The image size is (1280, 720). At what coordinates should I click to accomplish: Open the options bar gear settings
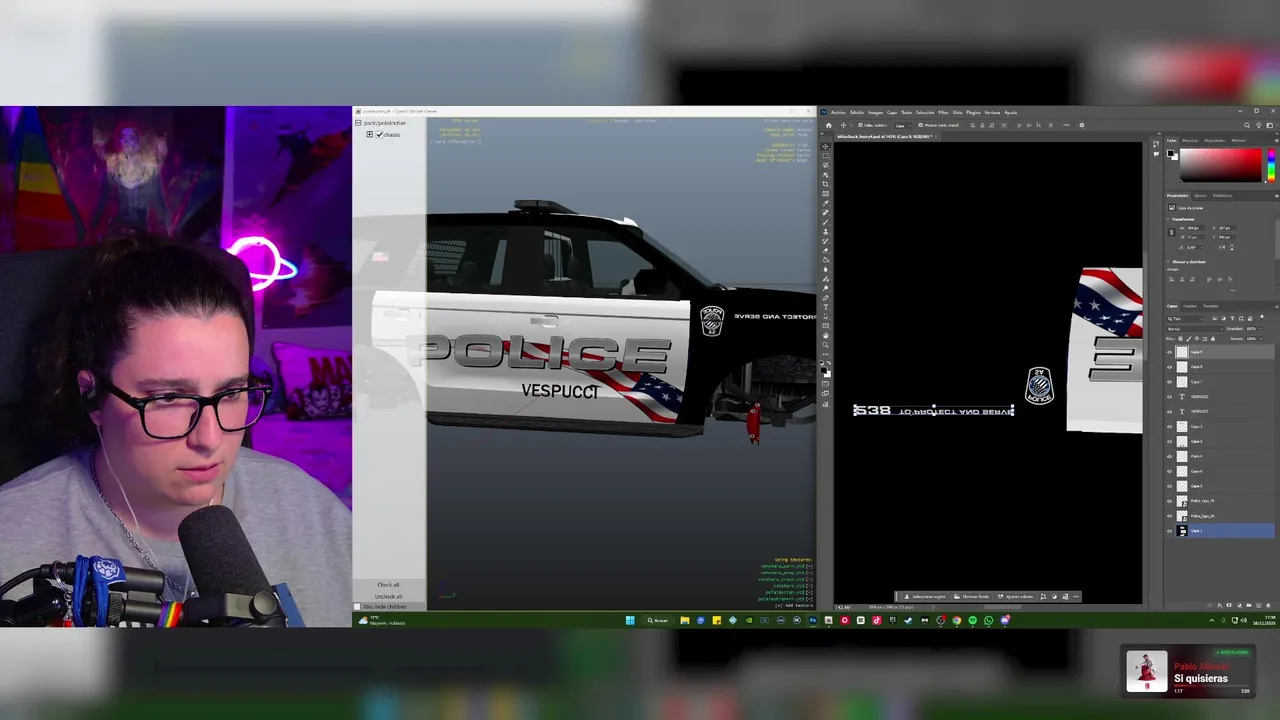pyautogui.click(x=1082, y=125)
